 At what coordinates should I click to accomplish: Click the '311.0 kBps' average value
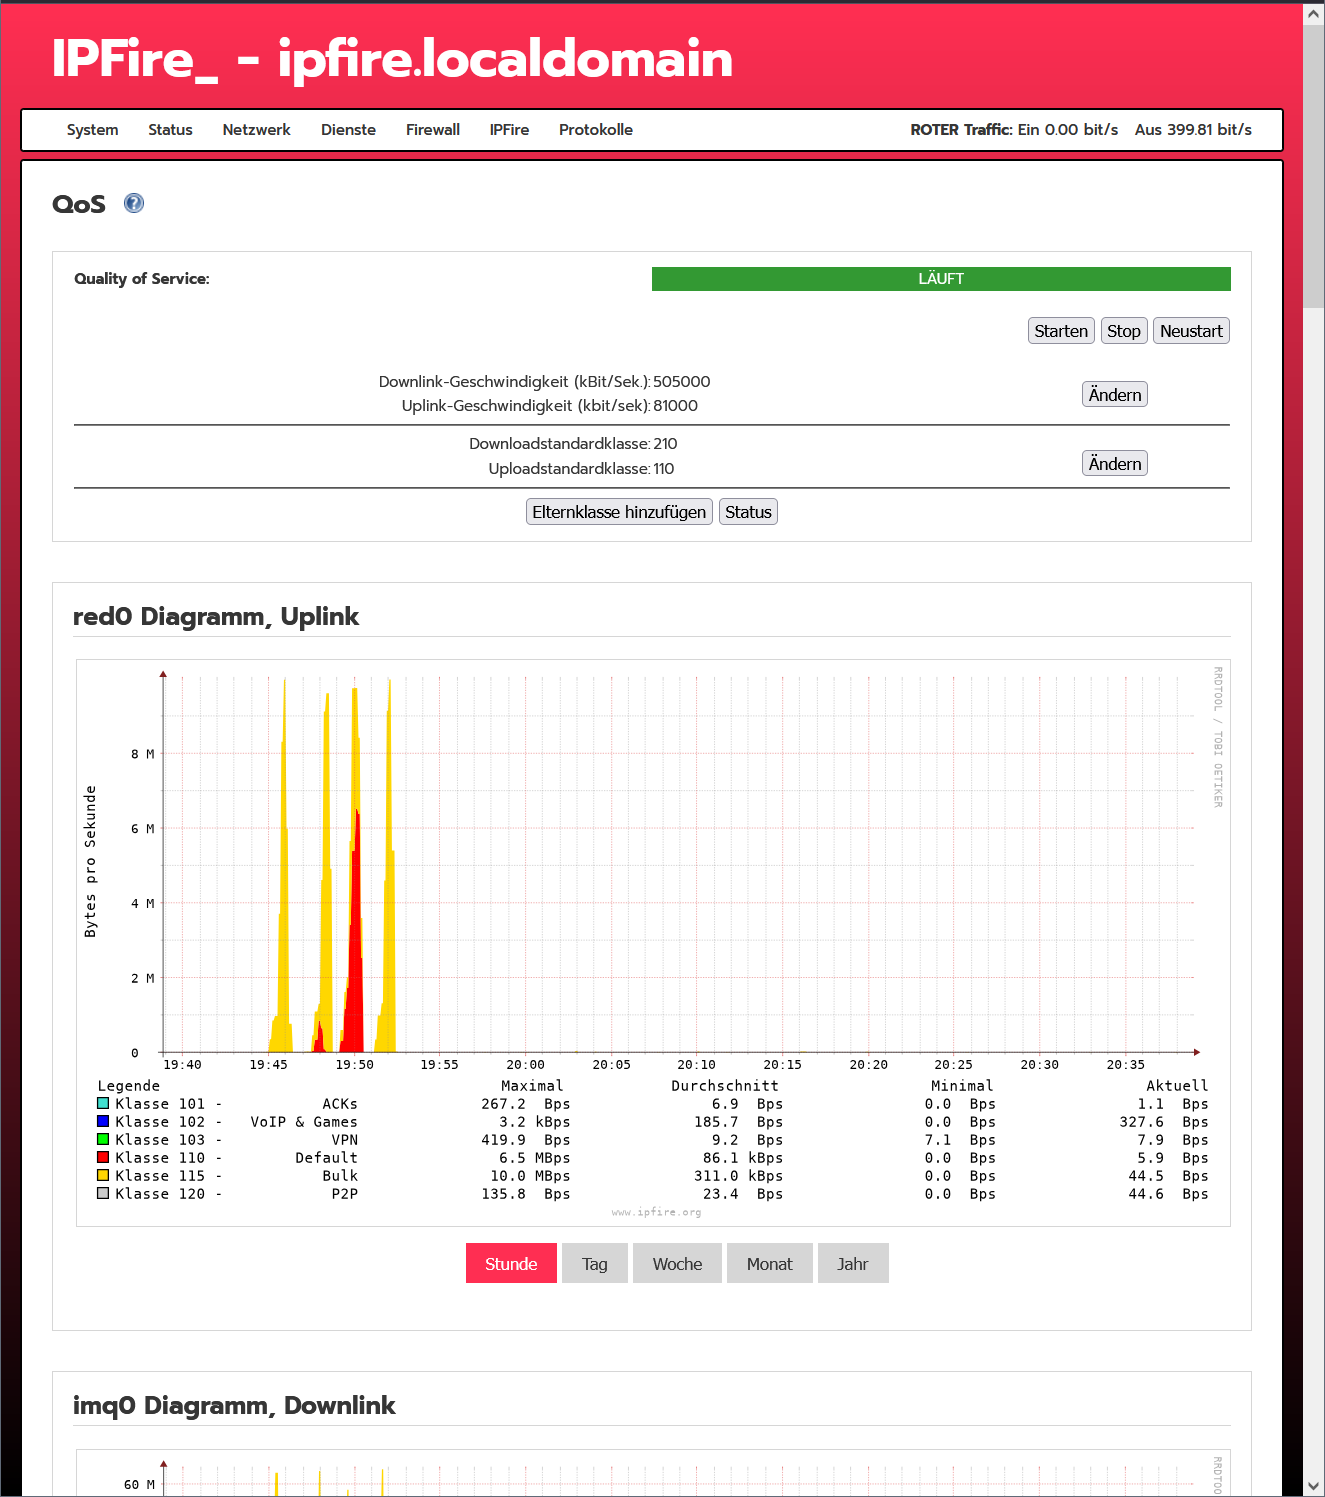coord(738,1176)
